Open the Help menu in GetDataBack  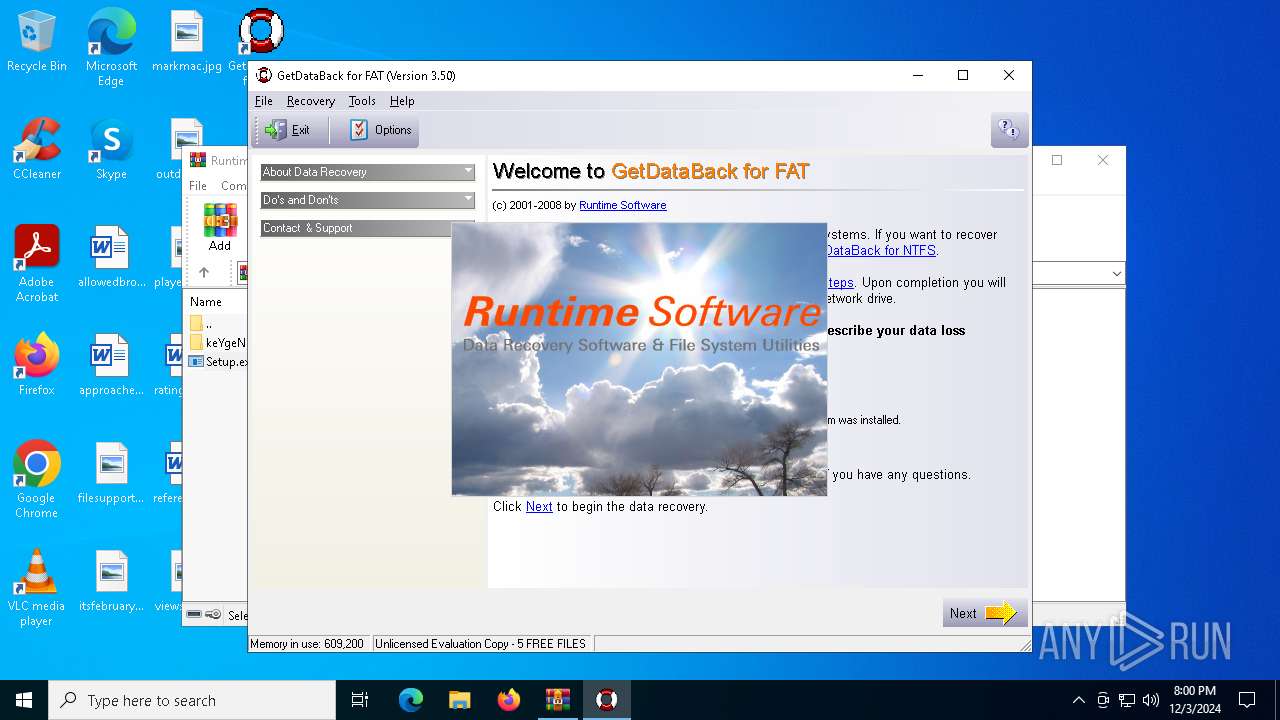[402, 101]
